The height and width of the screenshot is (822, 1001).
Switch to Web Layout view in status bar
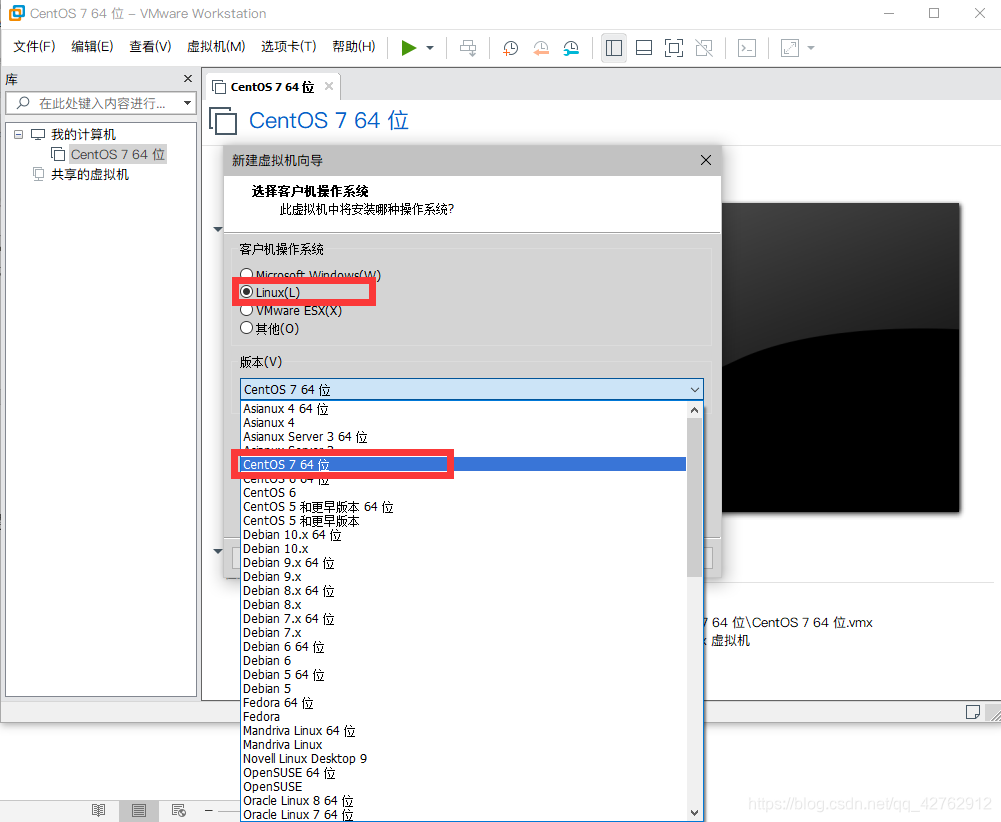[x=179, y=811]
